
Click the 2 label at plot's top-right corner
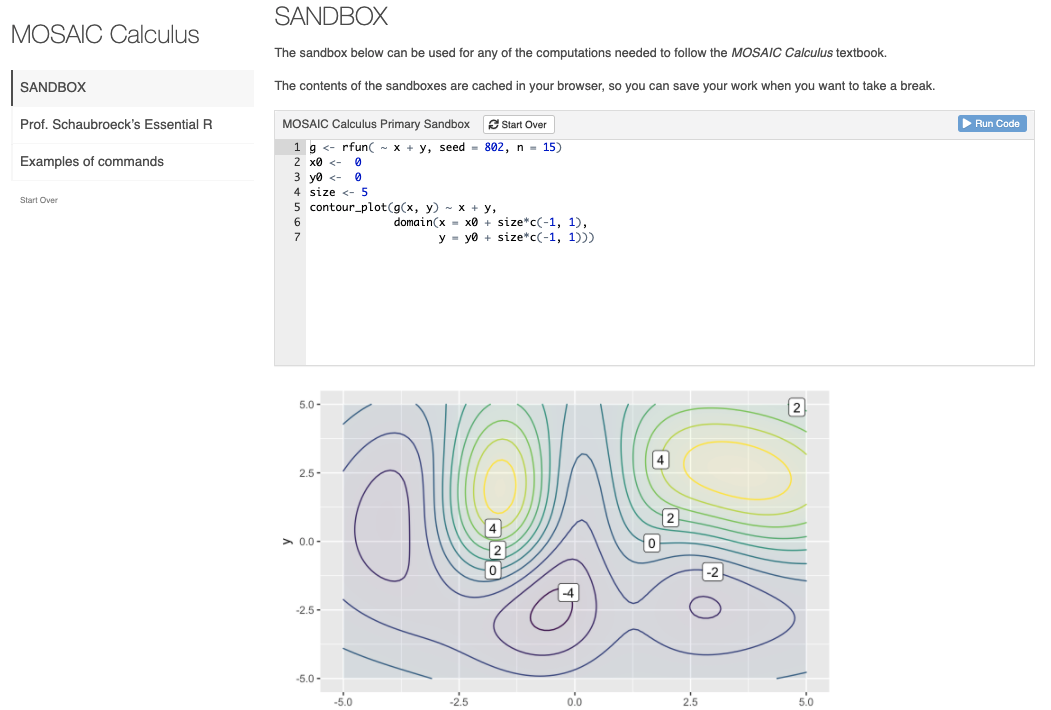tap(796, 407)
